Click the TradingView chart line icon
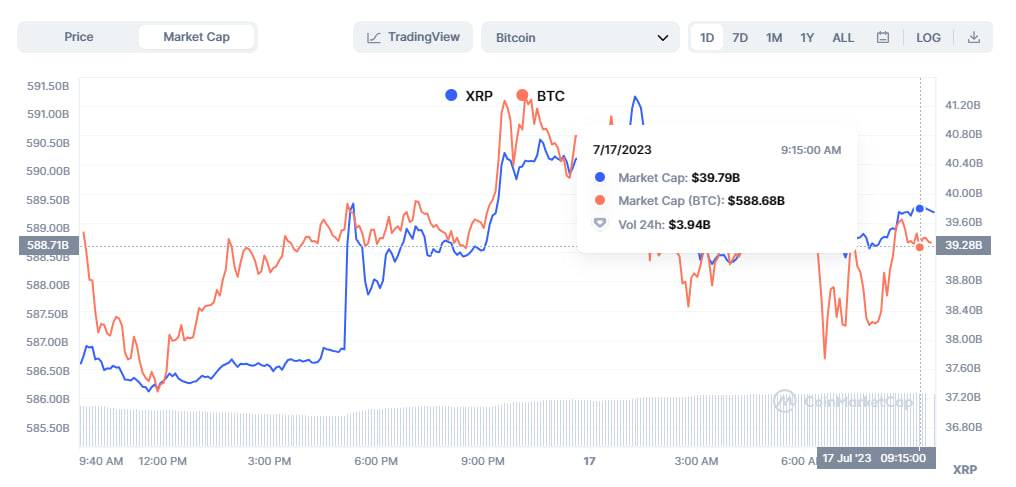1016x487 pixels. [x=374, y=38]
